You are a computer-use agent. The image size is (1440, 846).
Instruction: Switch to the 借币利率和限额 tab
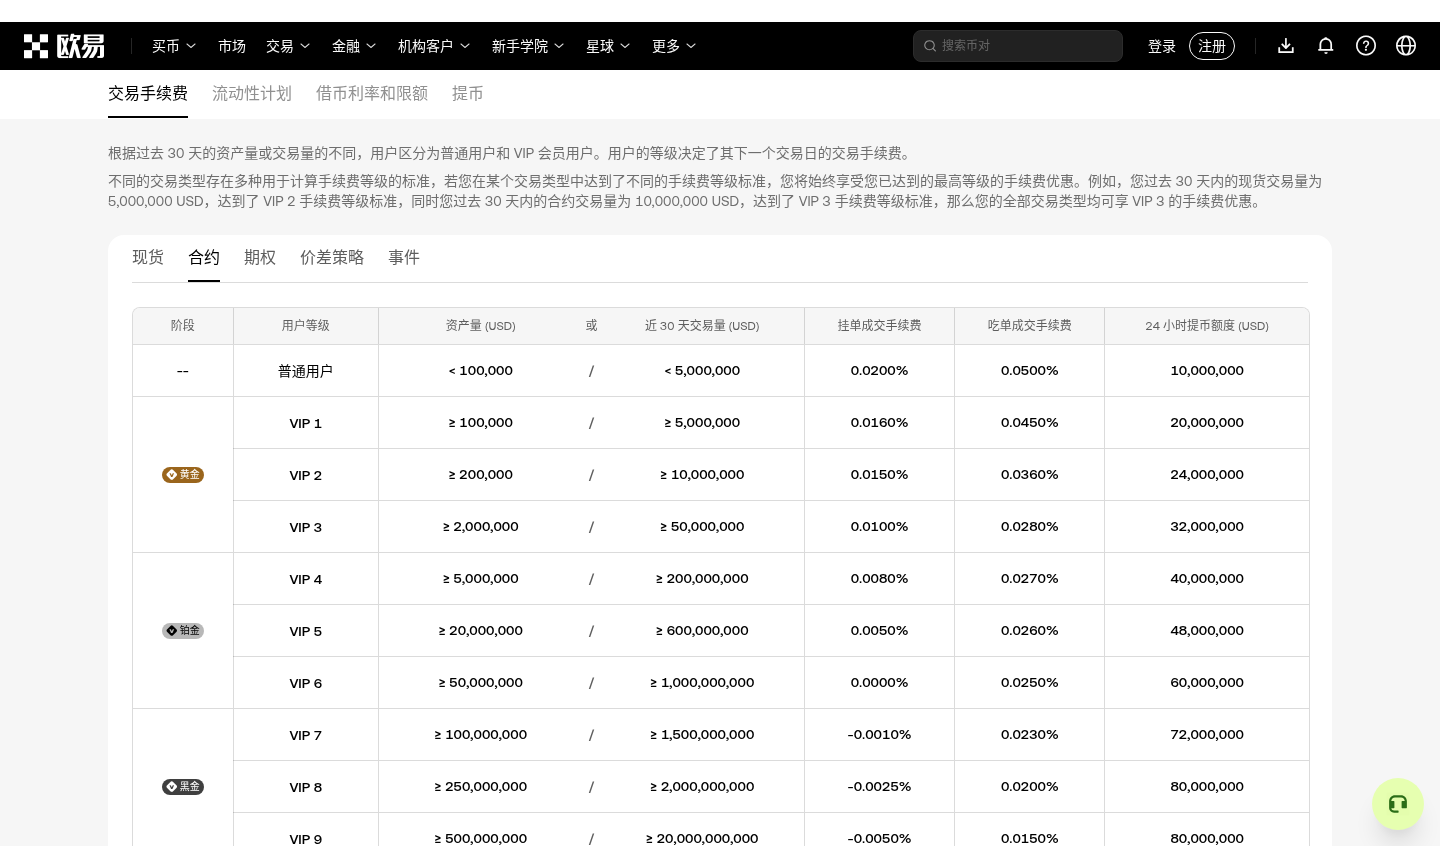point(372,93)
